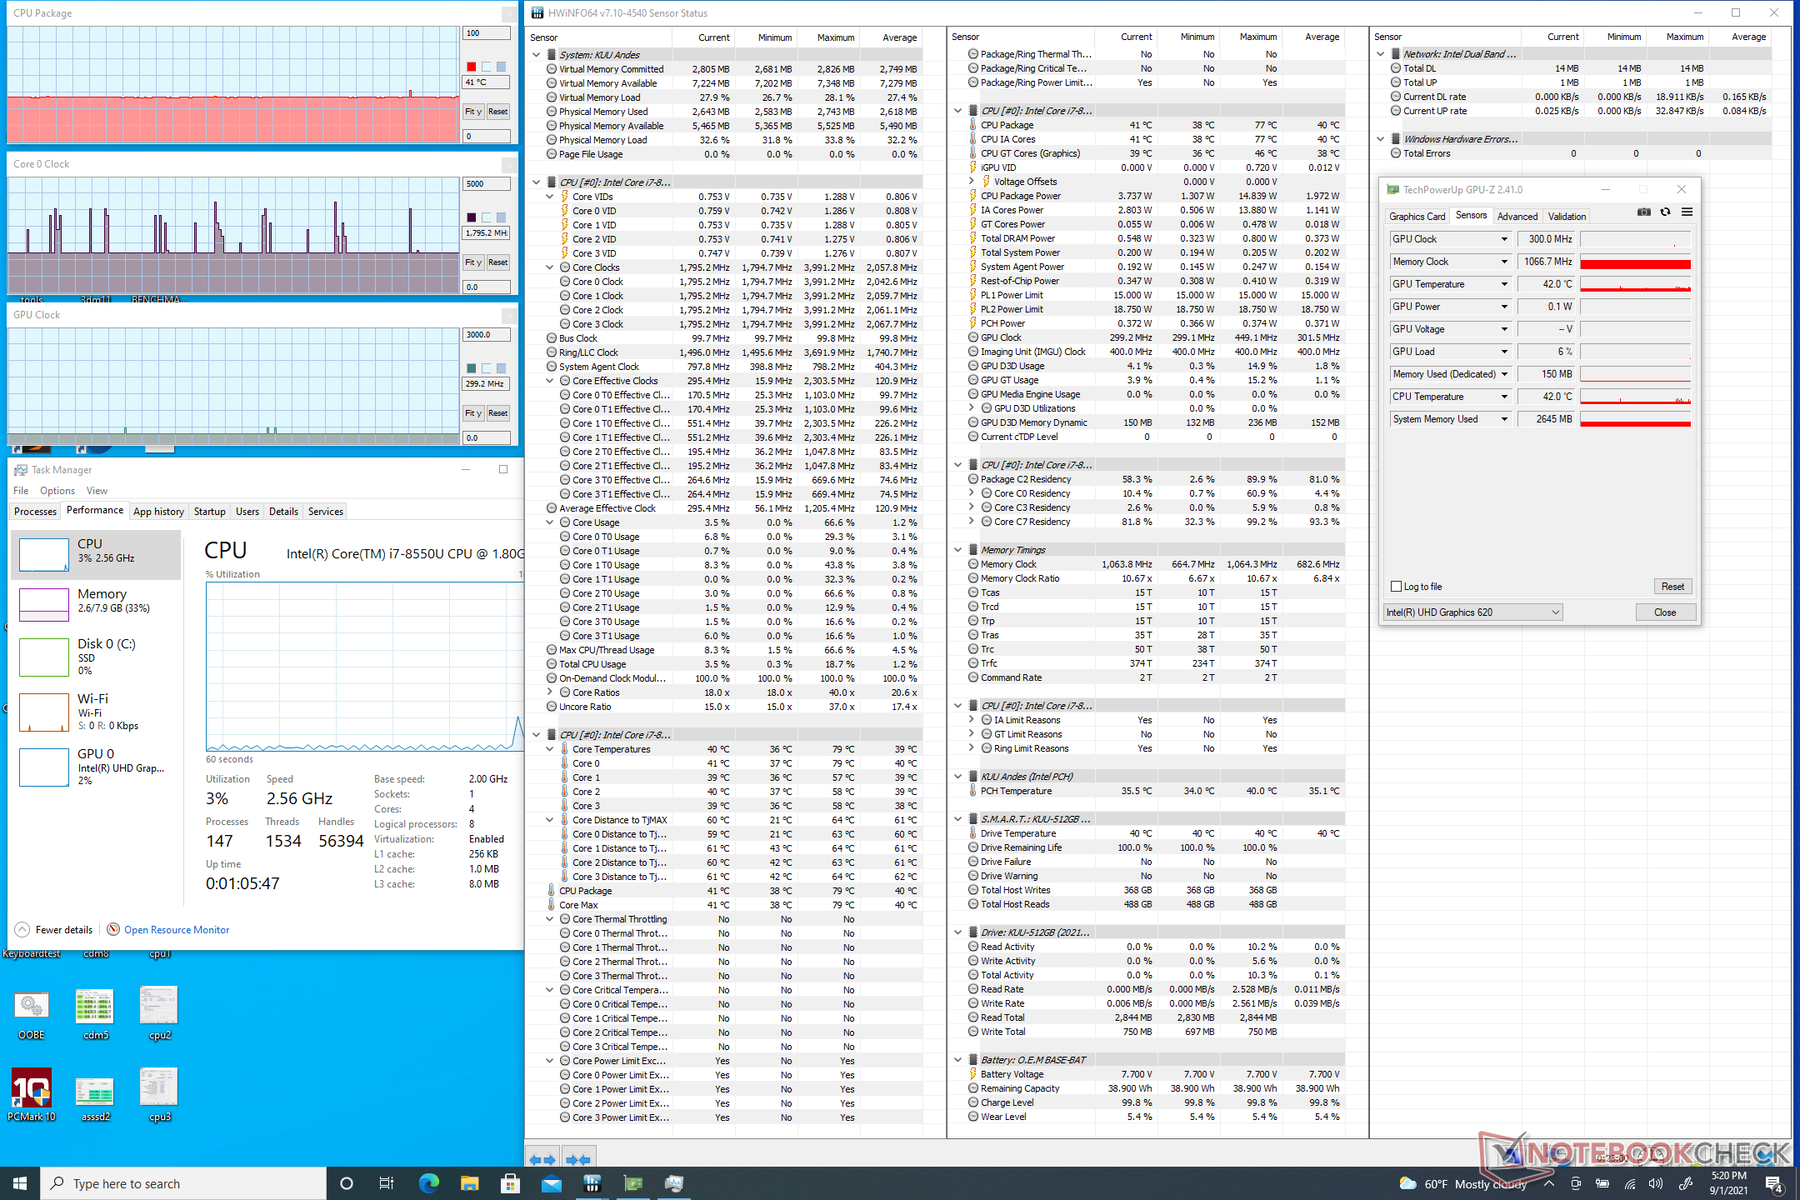The height and width of the screenshot is (1200, 1800).
Task: Open Task View from the taskbar
Action: coord(387,1183)
